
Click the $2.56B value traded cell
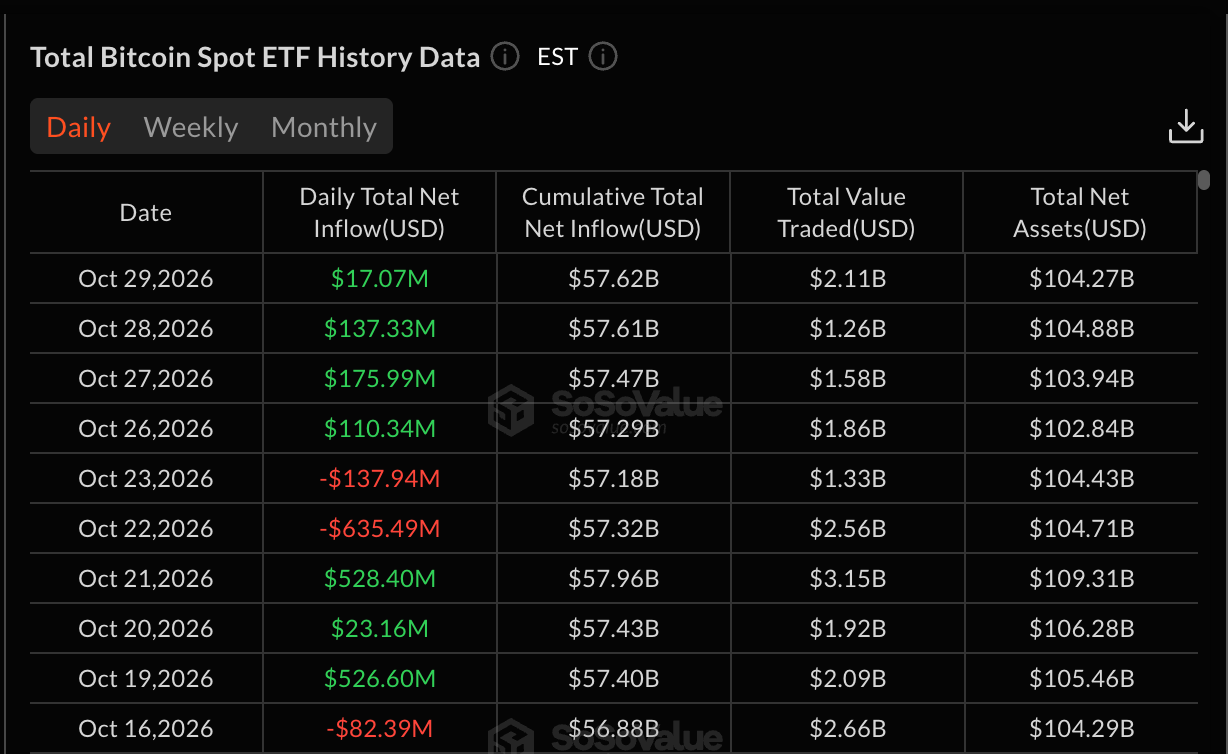(x=848, y=528)
